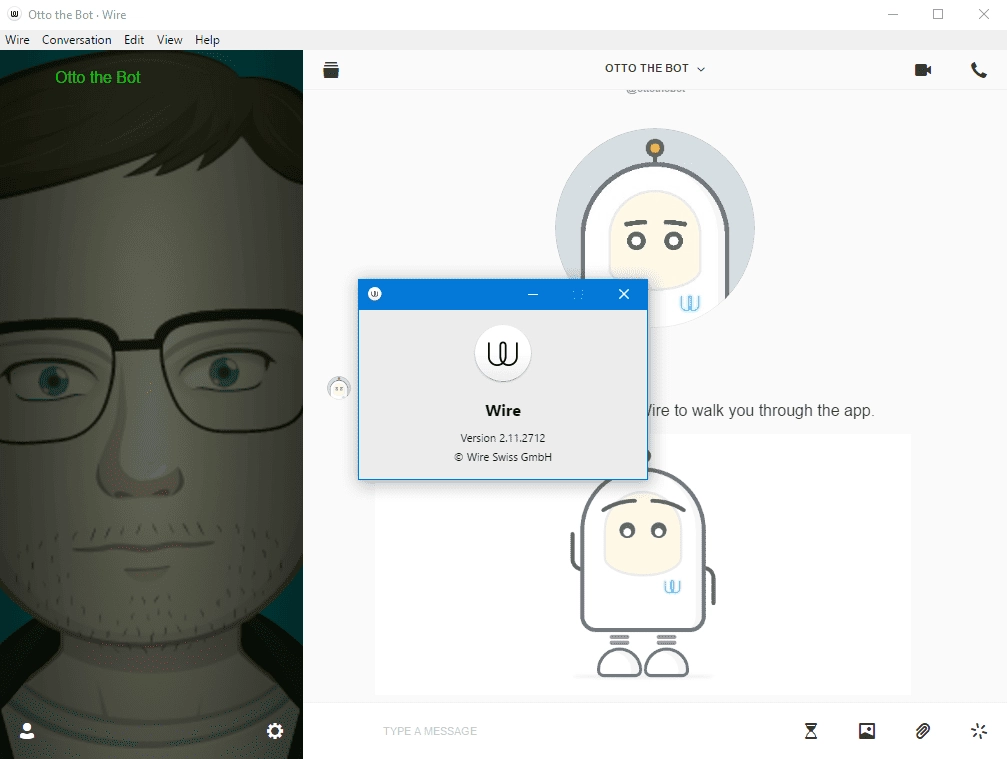Open the Help menu
1007x759 pixels.
click(207, 40)
